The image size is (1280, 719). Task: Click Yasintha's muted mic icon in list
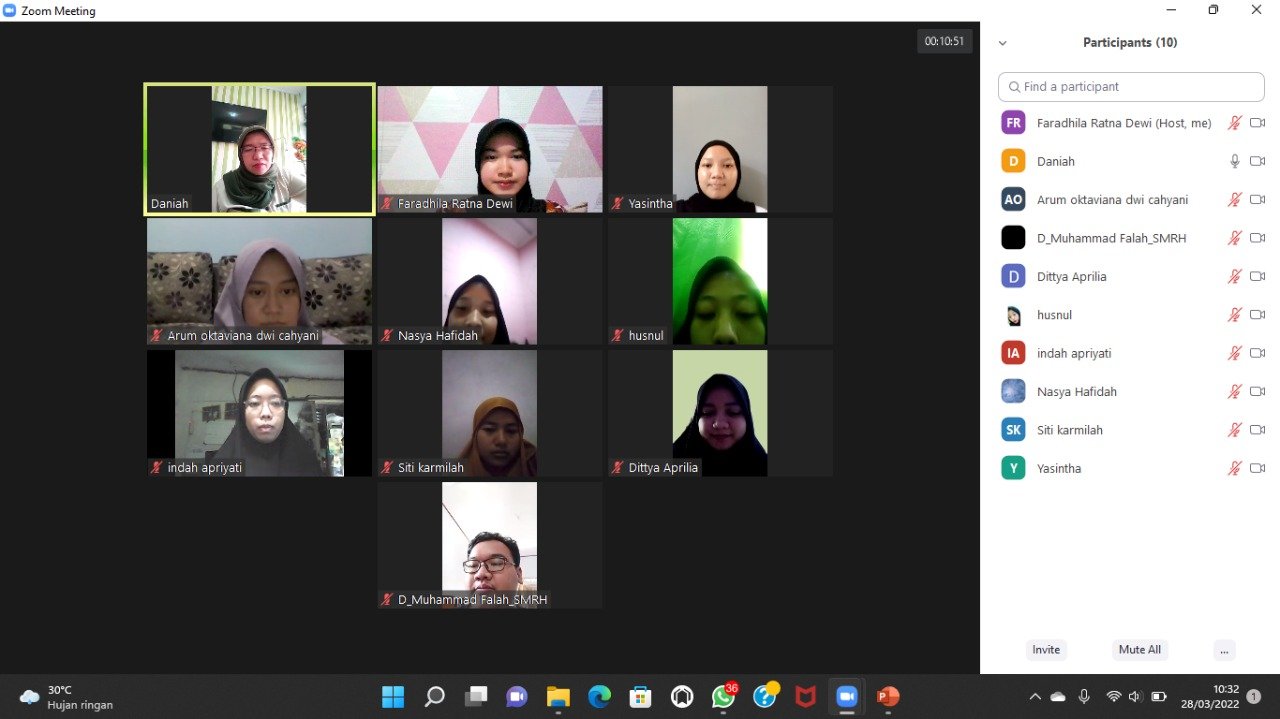[1235, 468]
